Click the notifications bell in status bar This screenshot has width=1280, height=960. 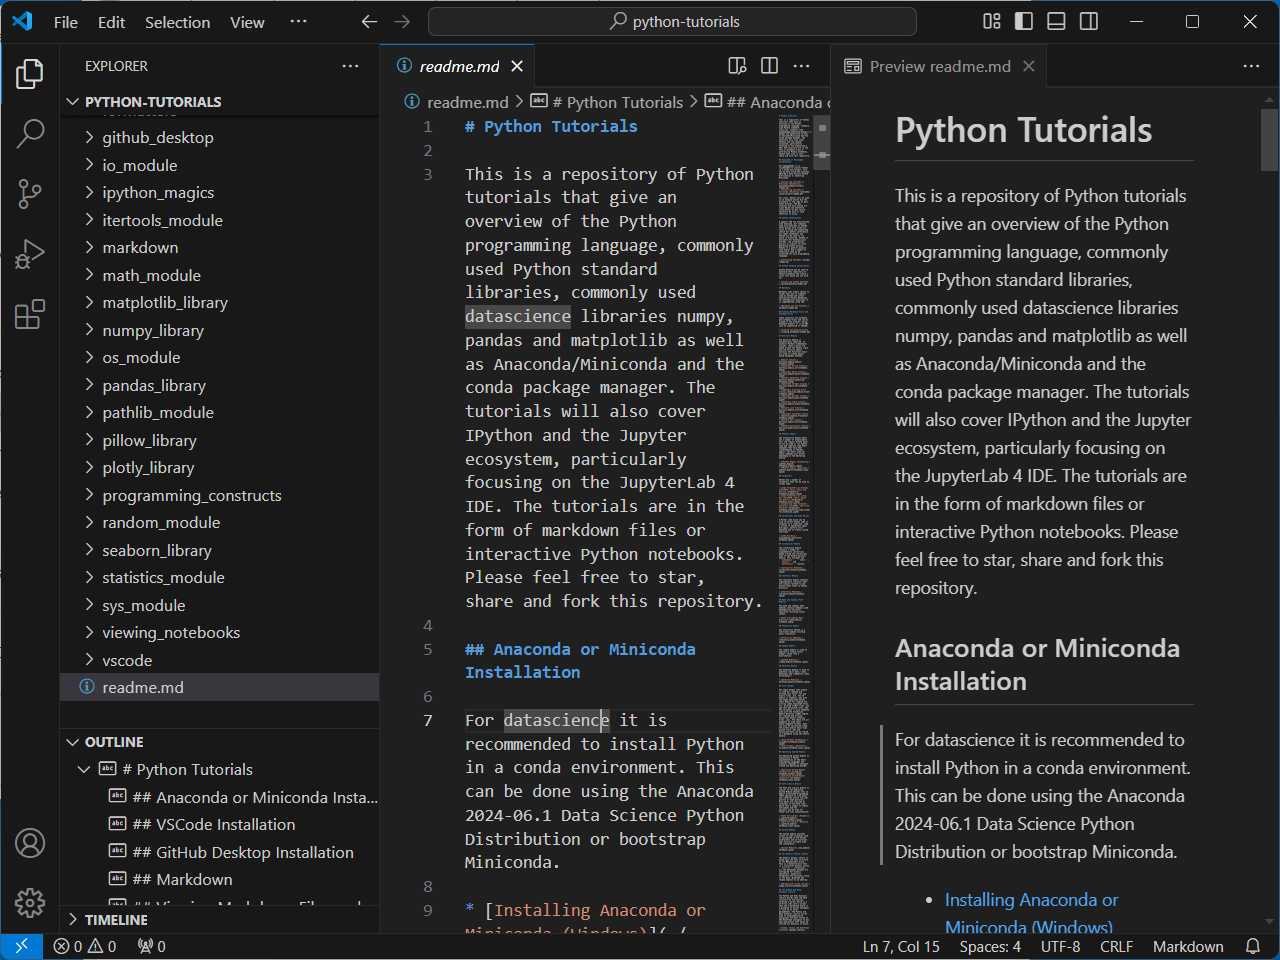(1252, 946)
